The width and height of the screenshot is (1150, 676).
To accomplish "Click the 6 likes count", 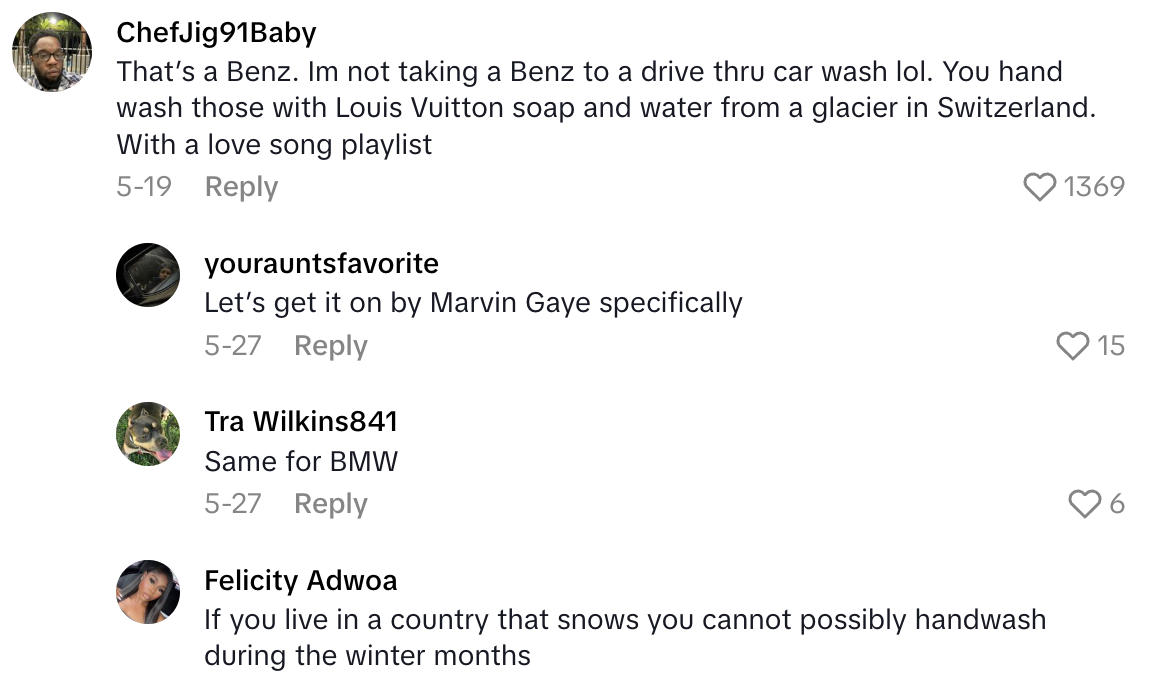I will [1117, 504].
